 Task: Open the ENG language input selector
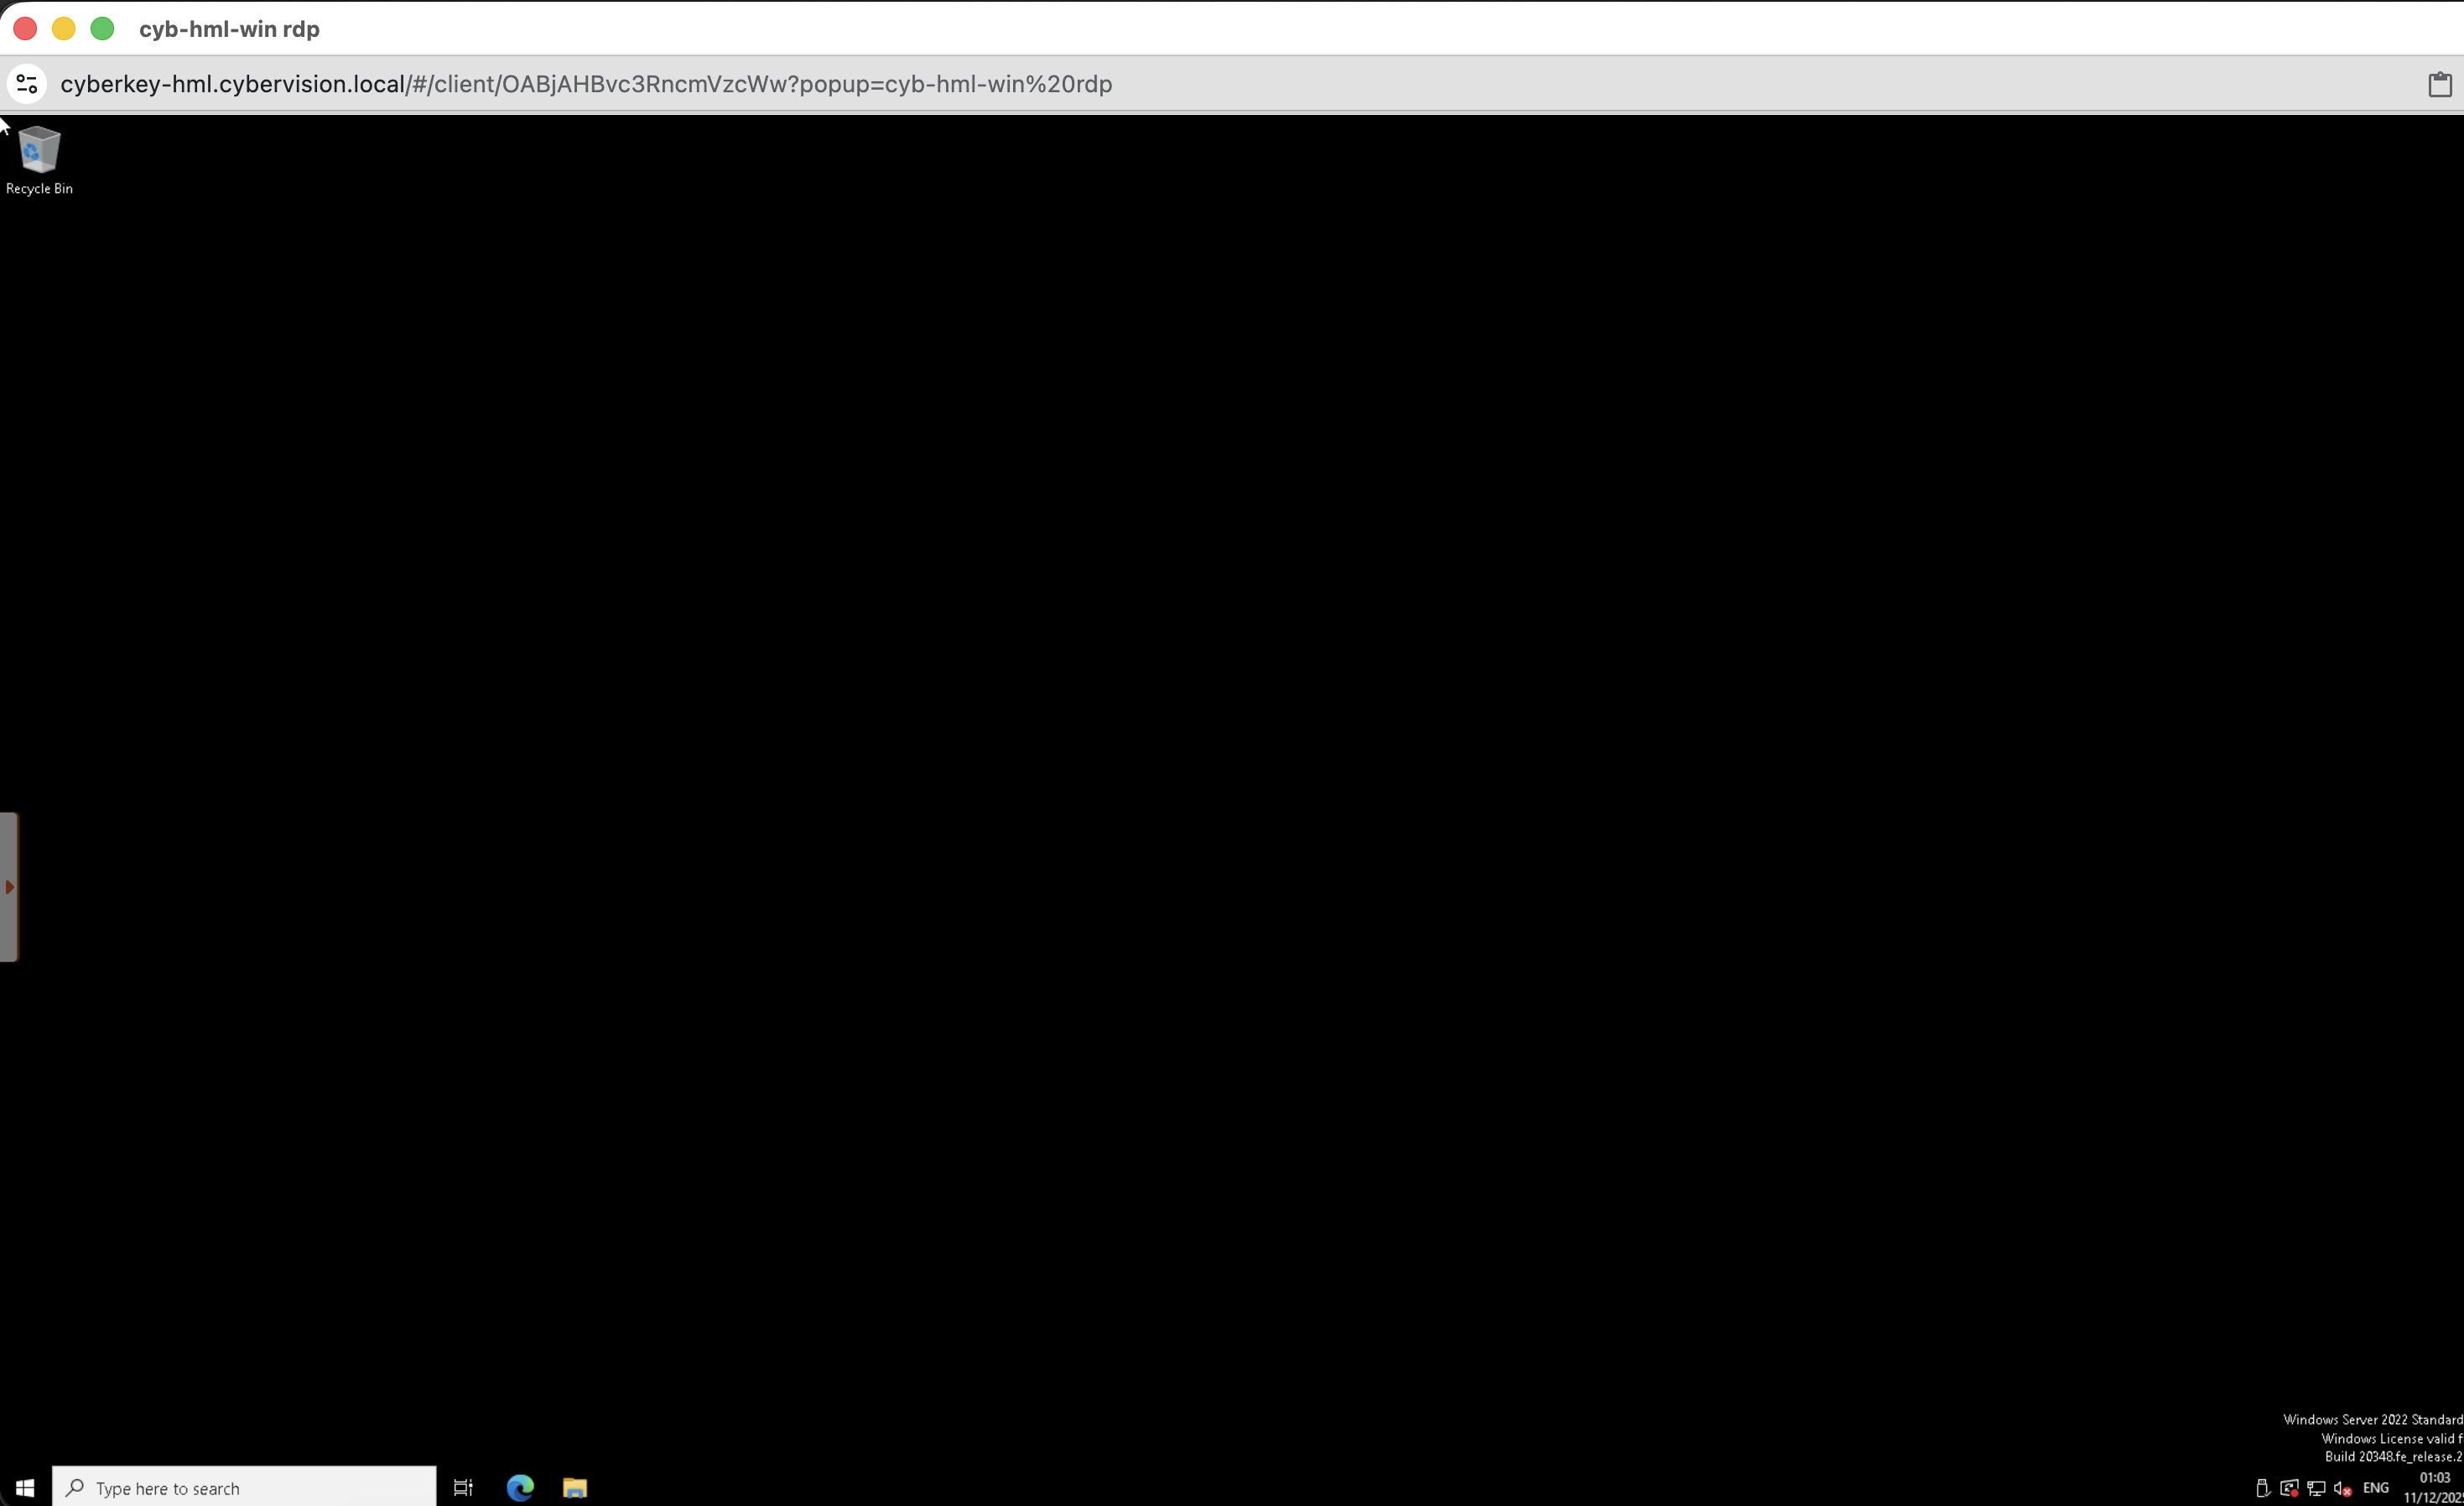2376,1488
